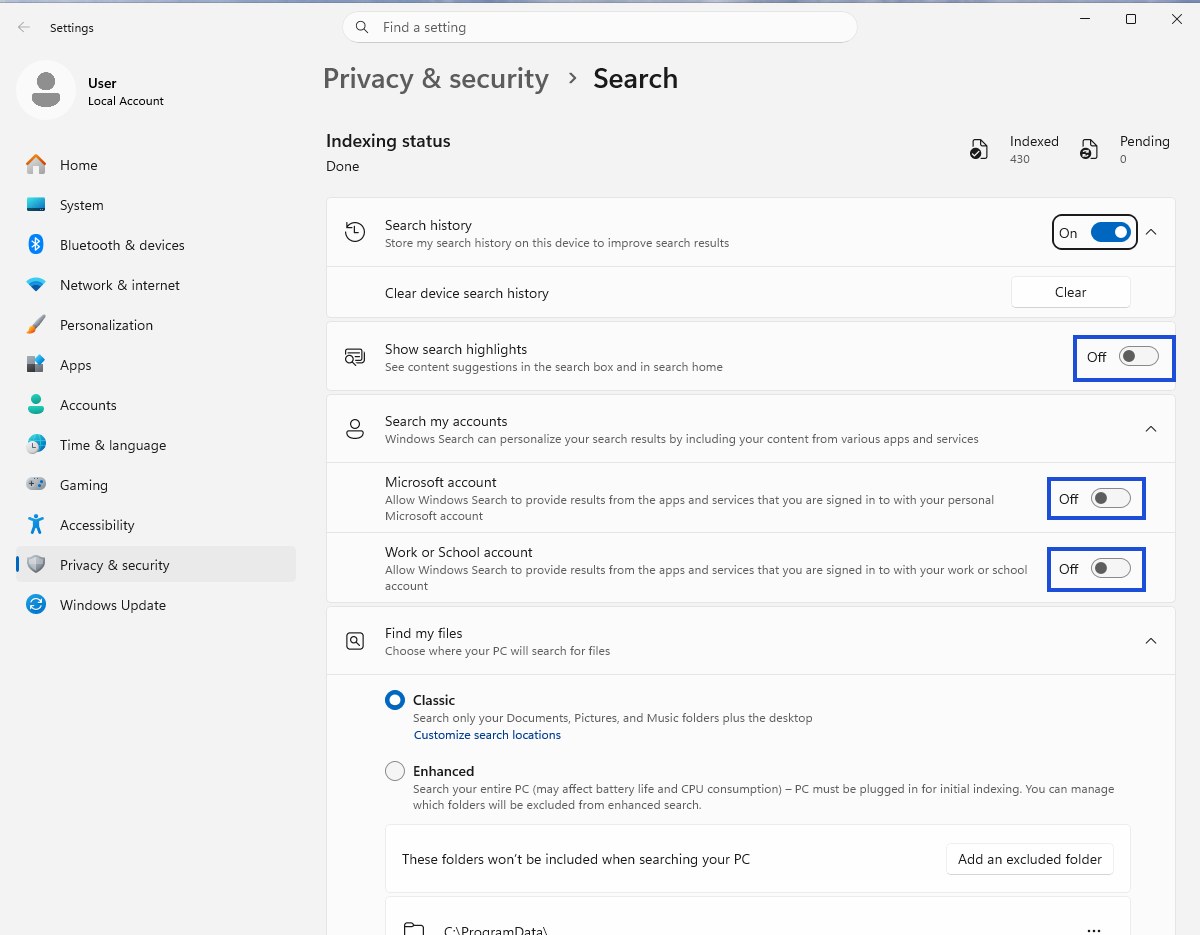Collapse the Find my files section

coord(1151,640)
